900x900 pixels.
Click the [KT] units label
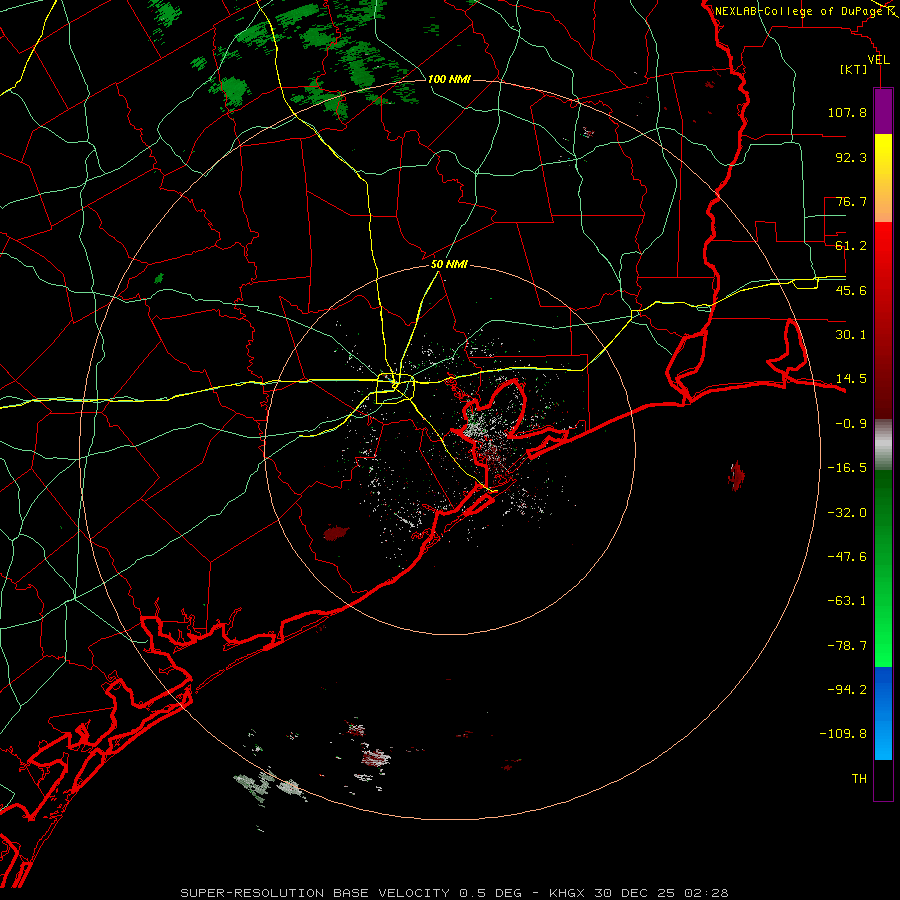click(x=854, y=69)
